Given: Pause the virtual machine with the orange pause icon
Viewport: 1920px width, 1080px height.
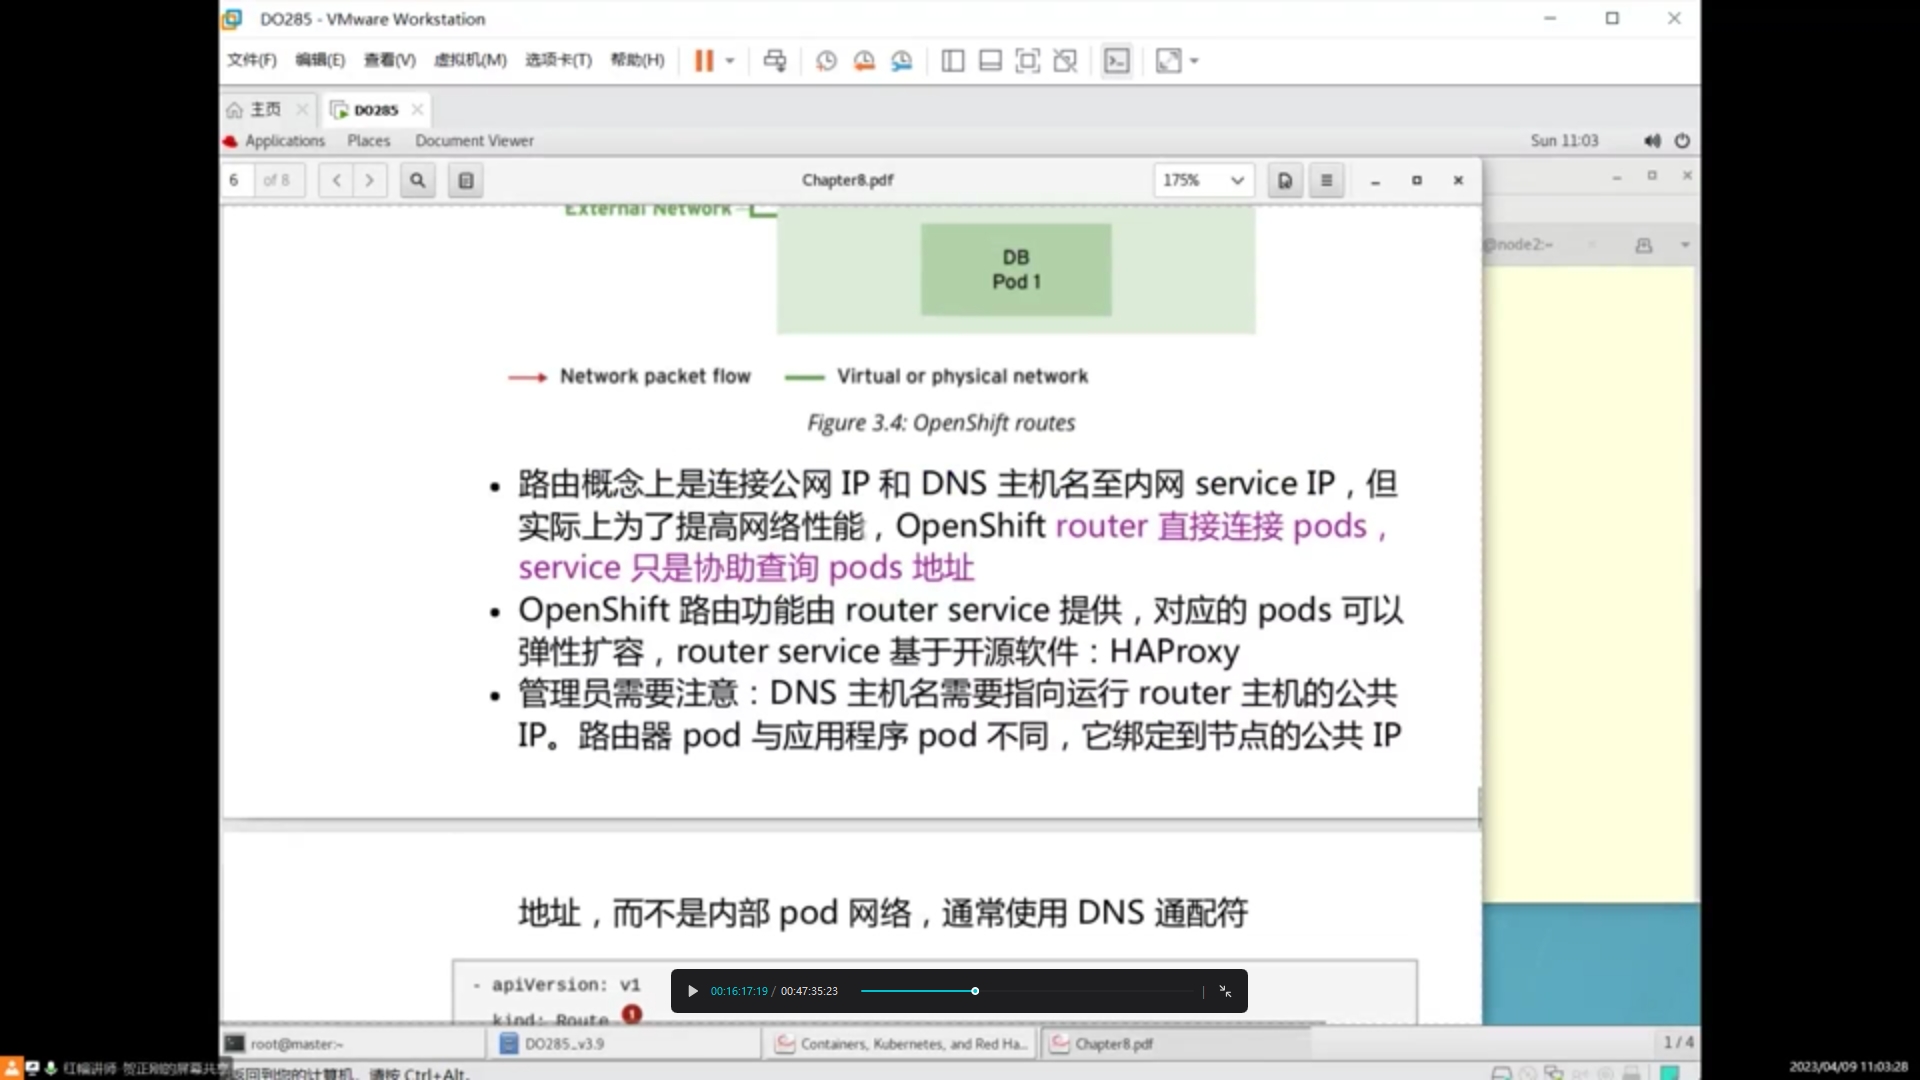Looking at the screenshot, I should 704,61.
